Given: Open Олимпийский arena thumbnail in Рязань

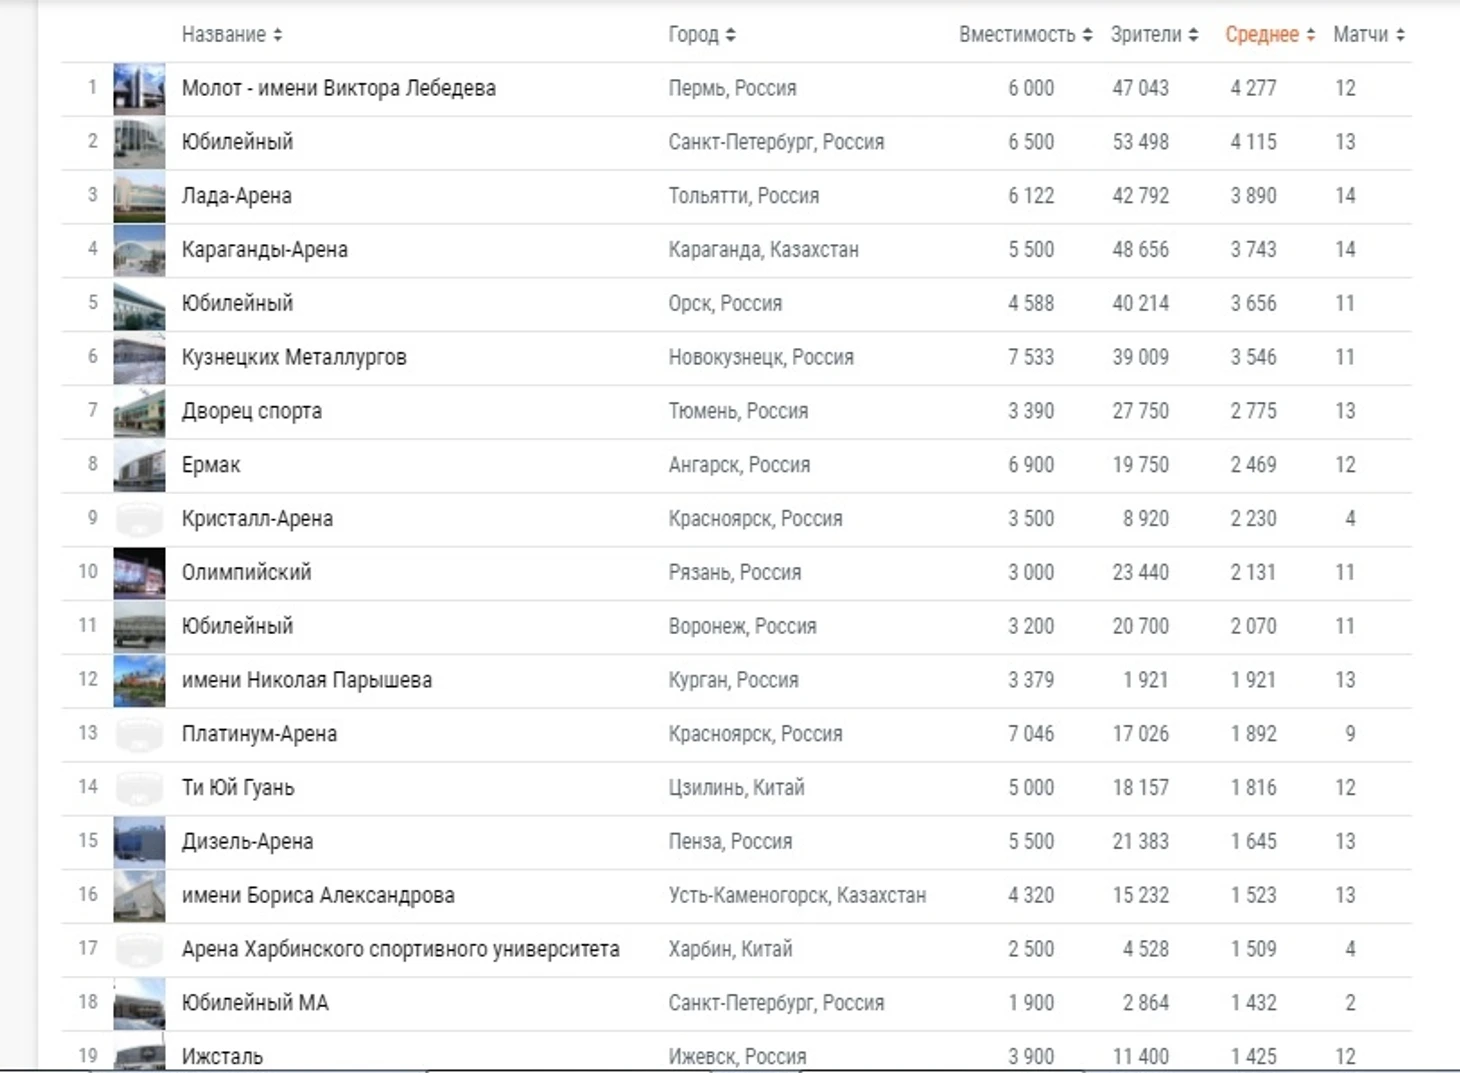Looking at the screenshot, I should pyautogui.click(x=139, y=573).
